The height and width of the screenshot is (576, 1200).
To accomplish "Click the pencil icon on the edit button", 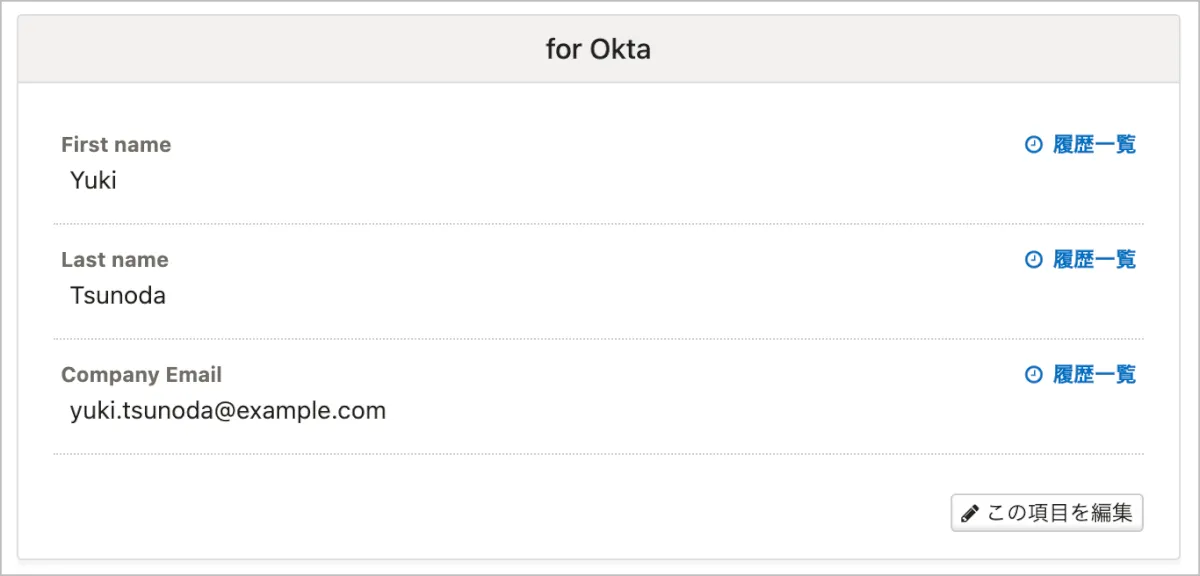I will (969, 514).
